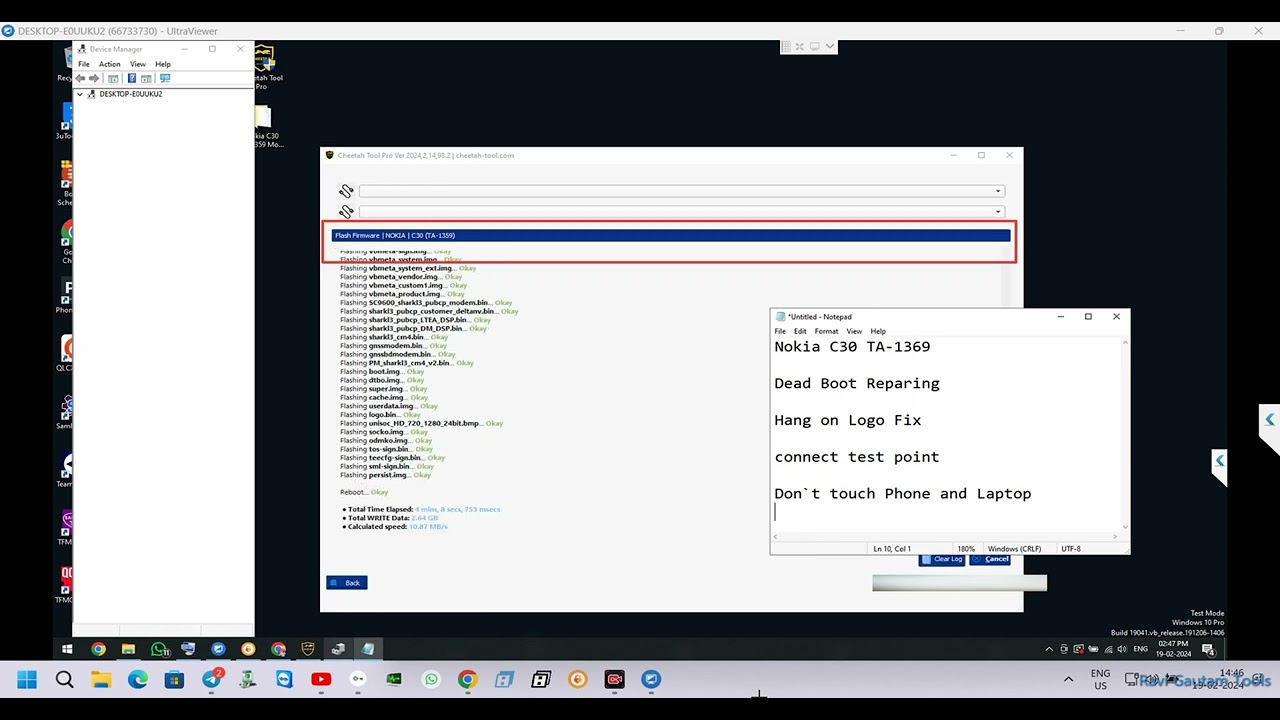1280x720 pixels.
Task: Click Scan for hardware changes monitor icon
Action: tap(165, 78)
